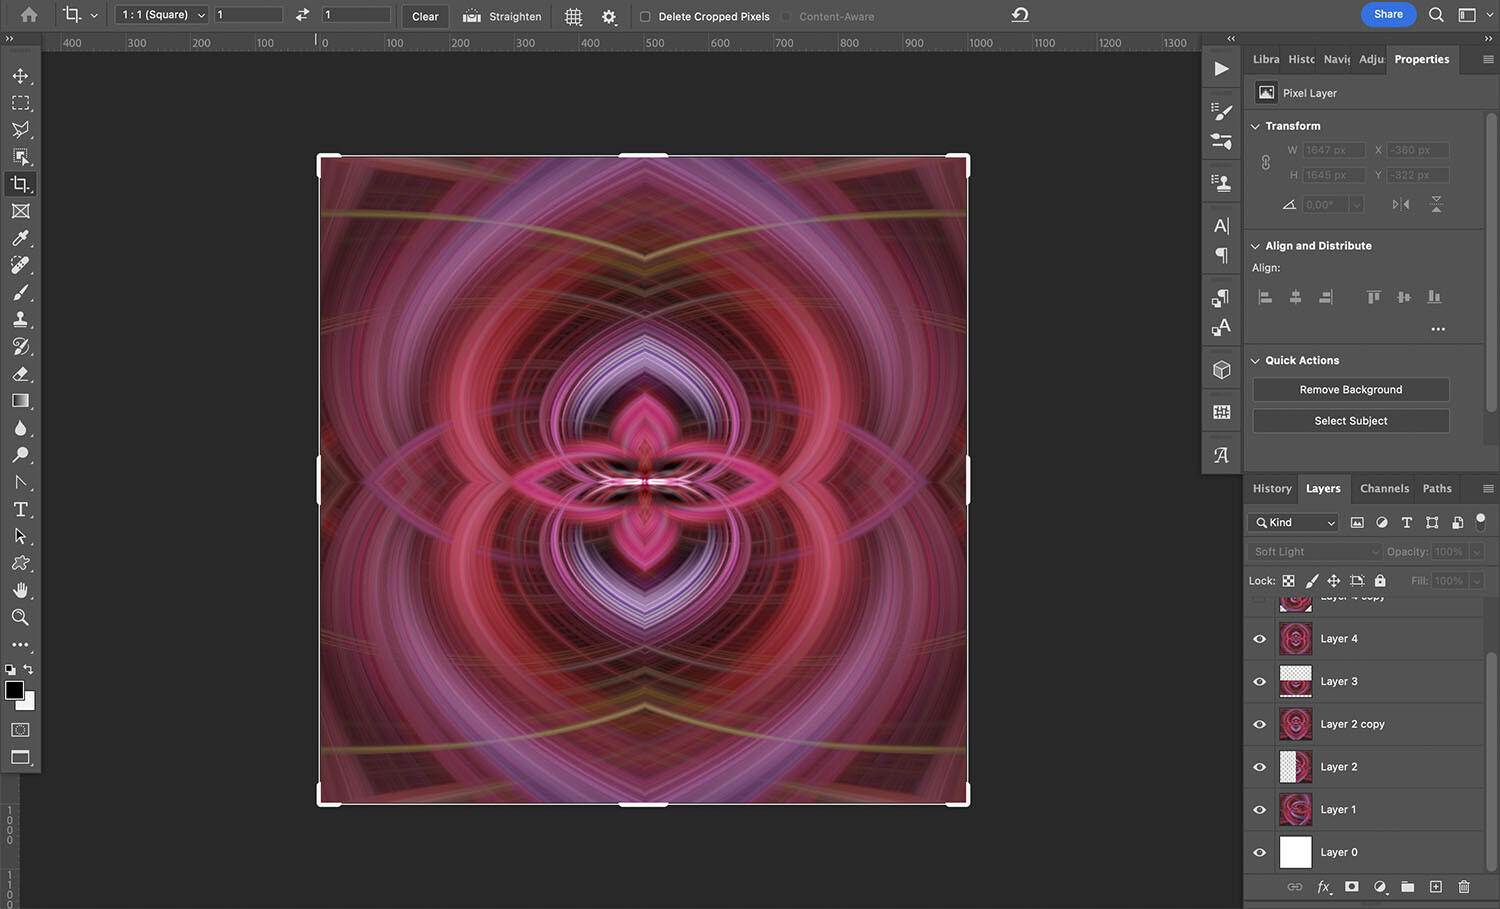Open the Kind filter dropdown in Layers
The width and height of the screenshot is (1500, 909).
coord(1292,522)
